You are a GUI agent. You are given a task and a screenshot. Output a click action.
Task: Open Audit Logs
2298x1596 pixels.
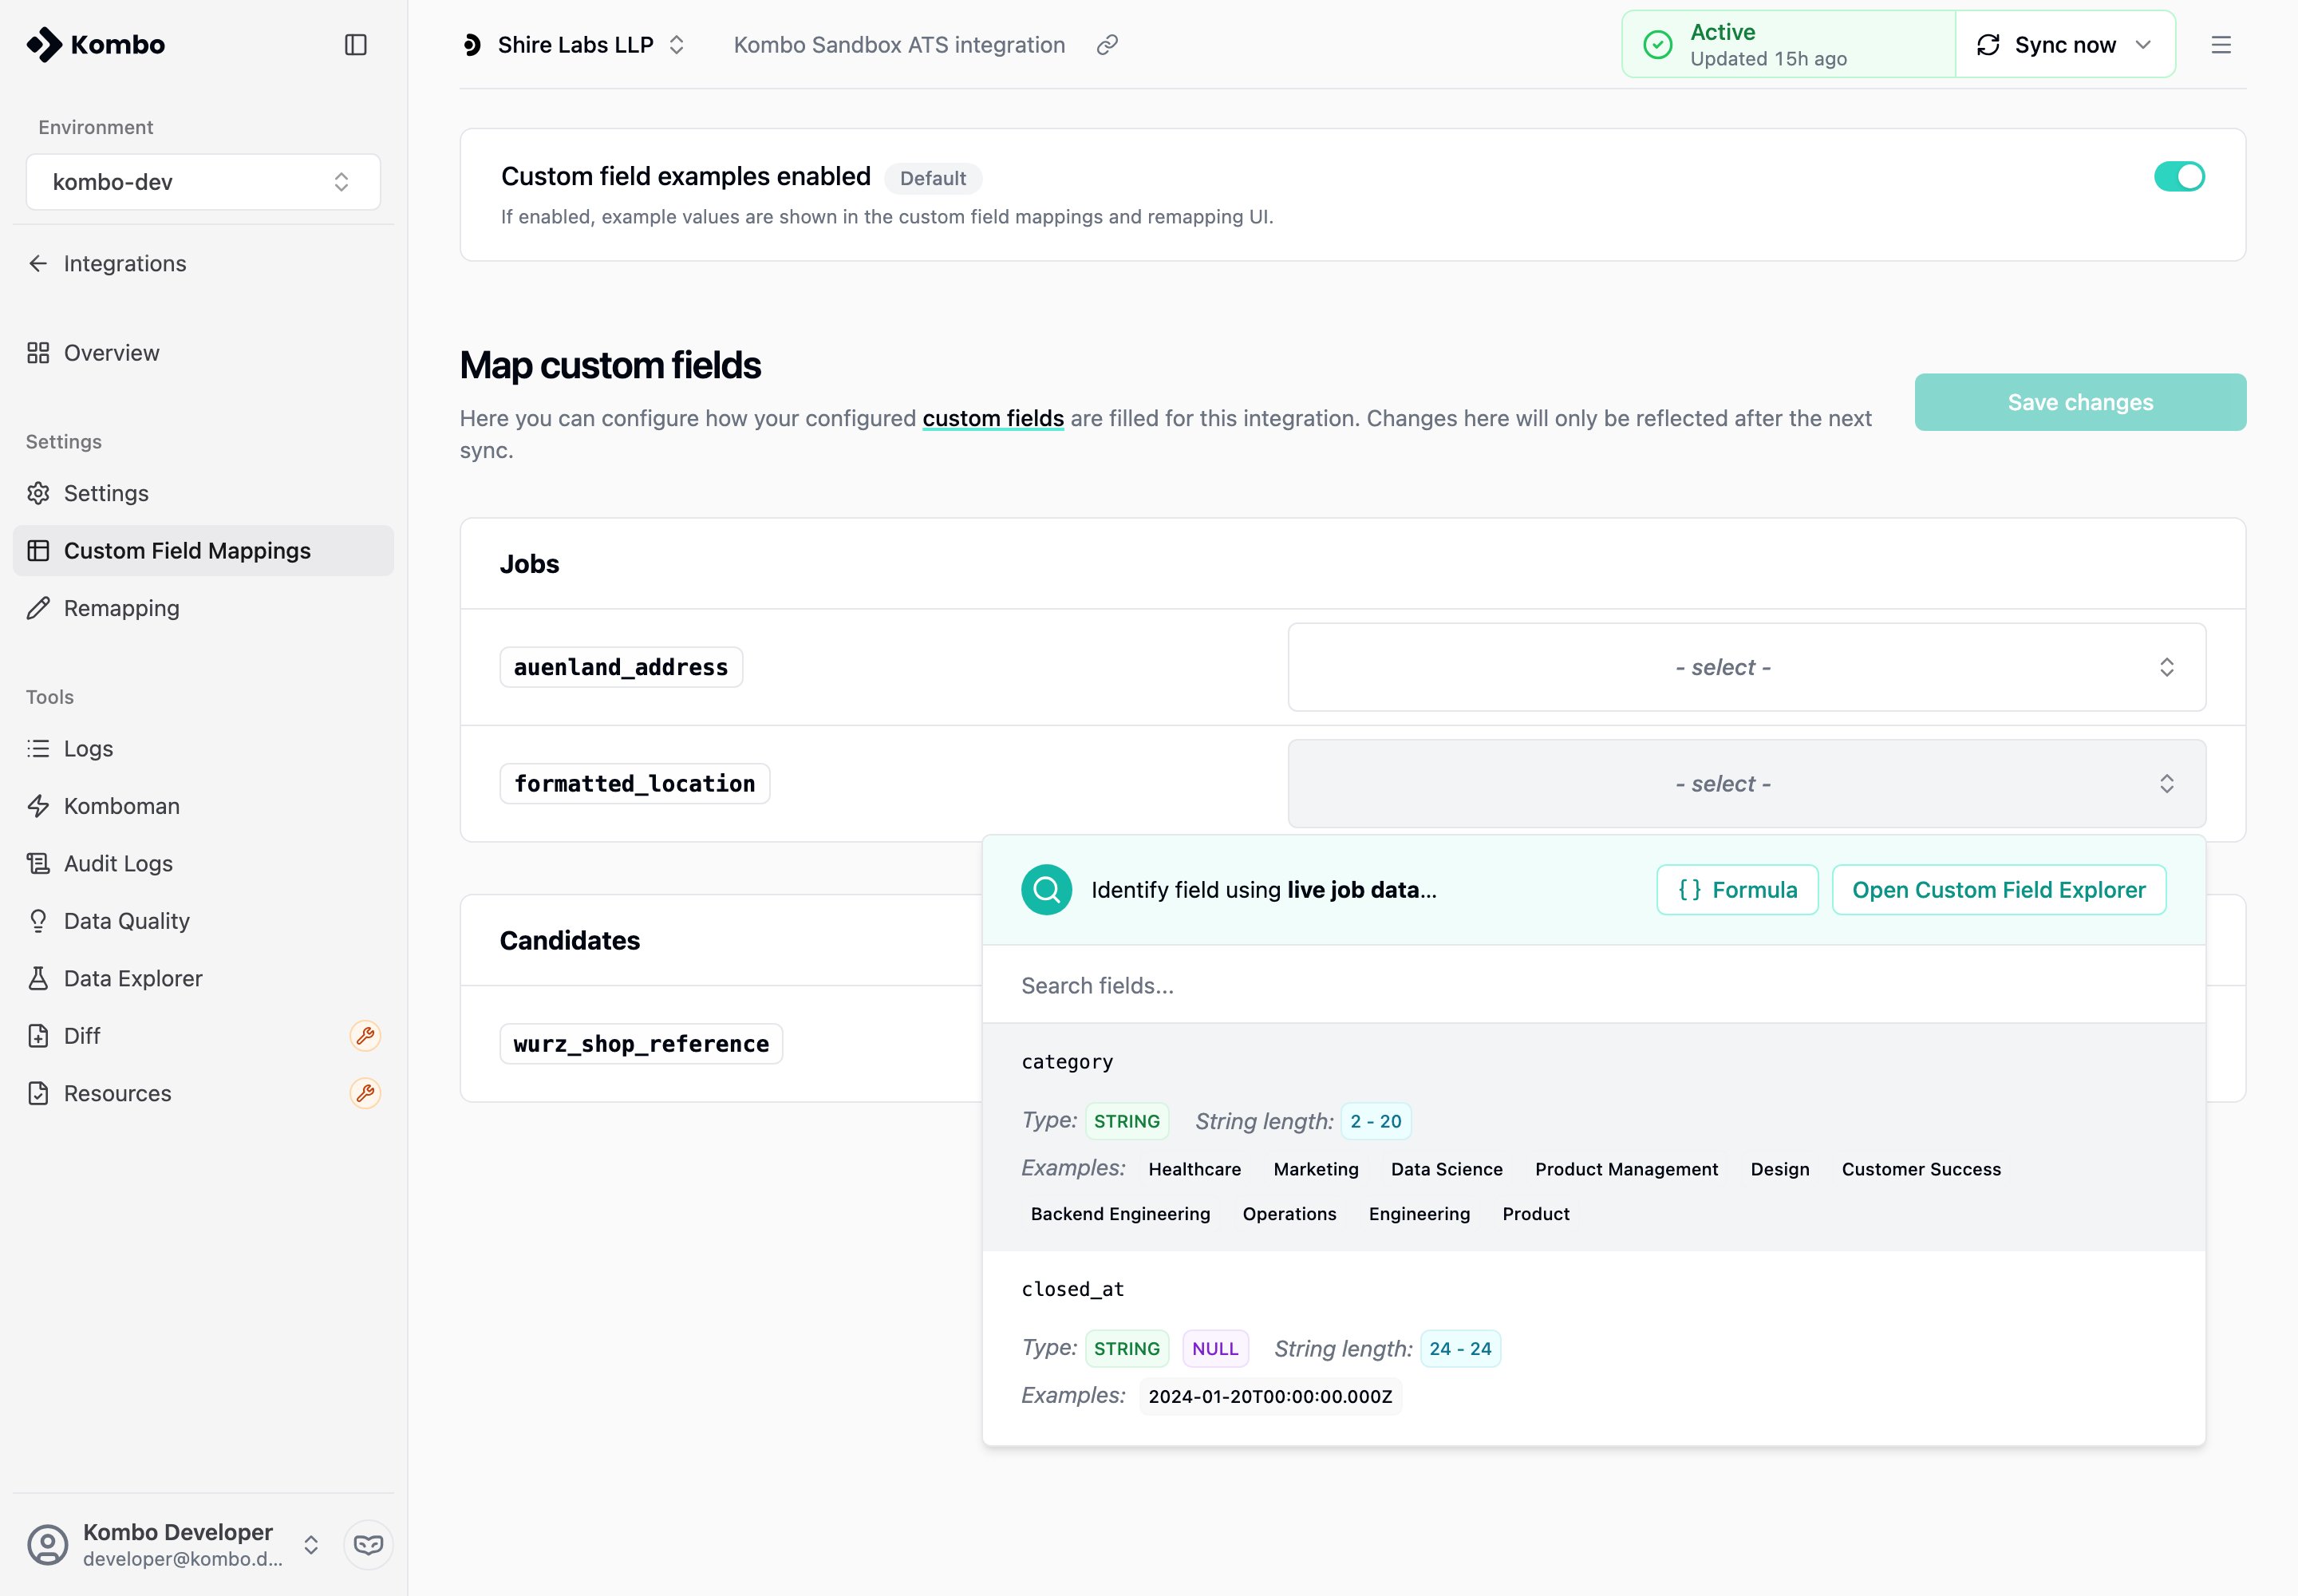click(x=118, y=863)
